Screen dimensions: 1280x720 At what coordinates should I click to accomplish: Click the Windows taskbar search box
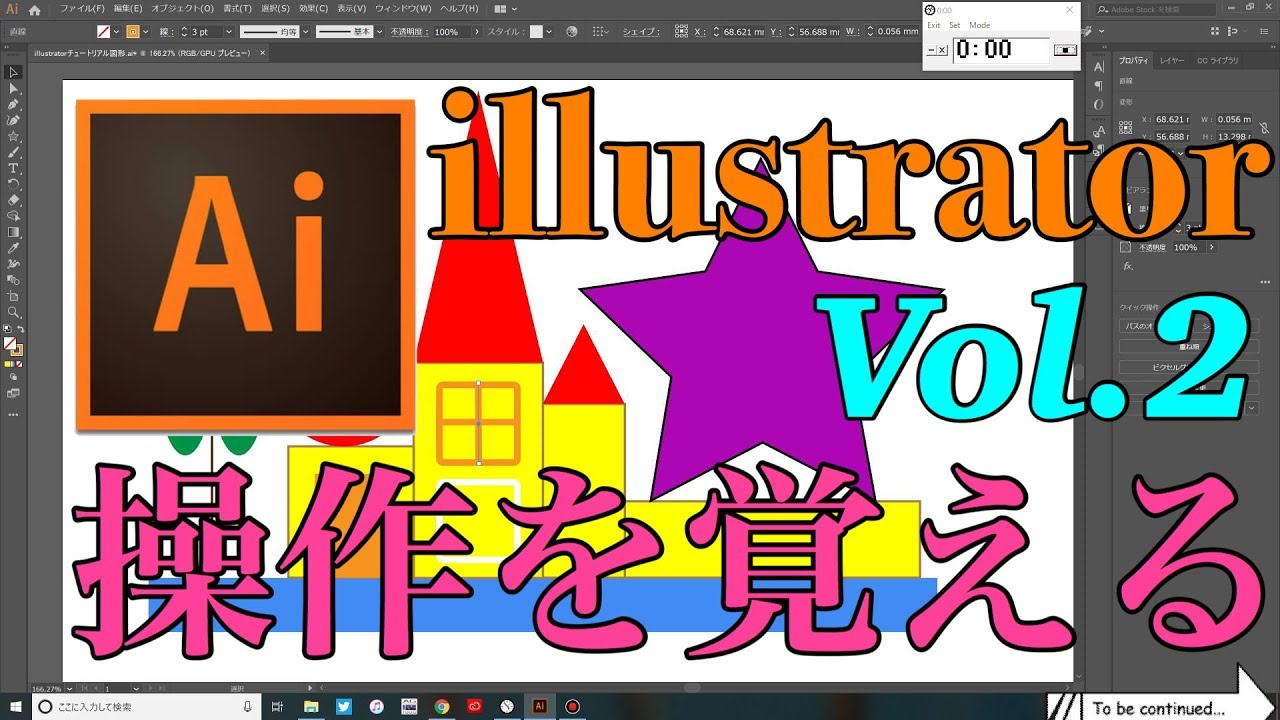148,706
